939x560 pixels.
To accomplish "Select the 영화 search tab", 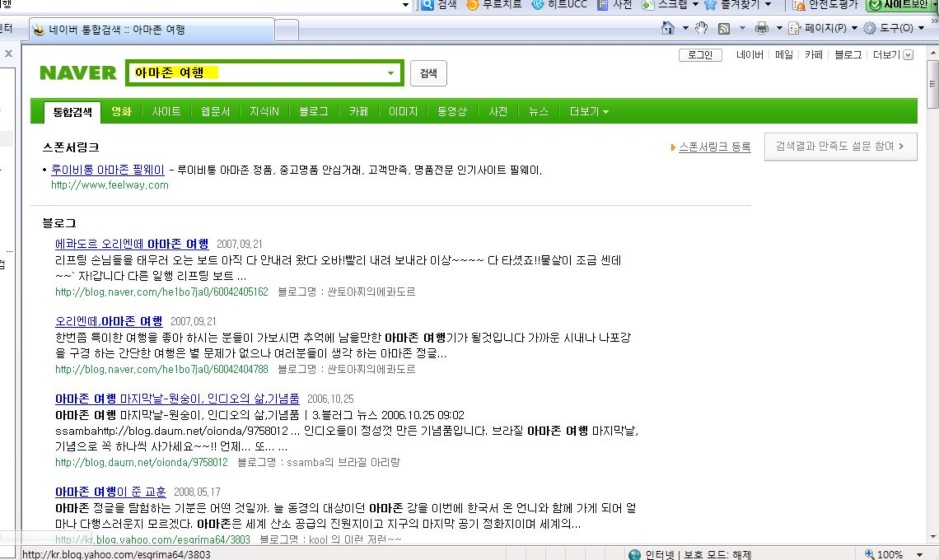I will [122, 111].
